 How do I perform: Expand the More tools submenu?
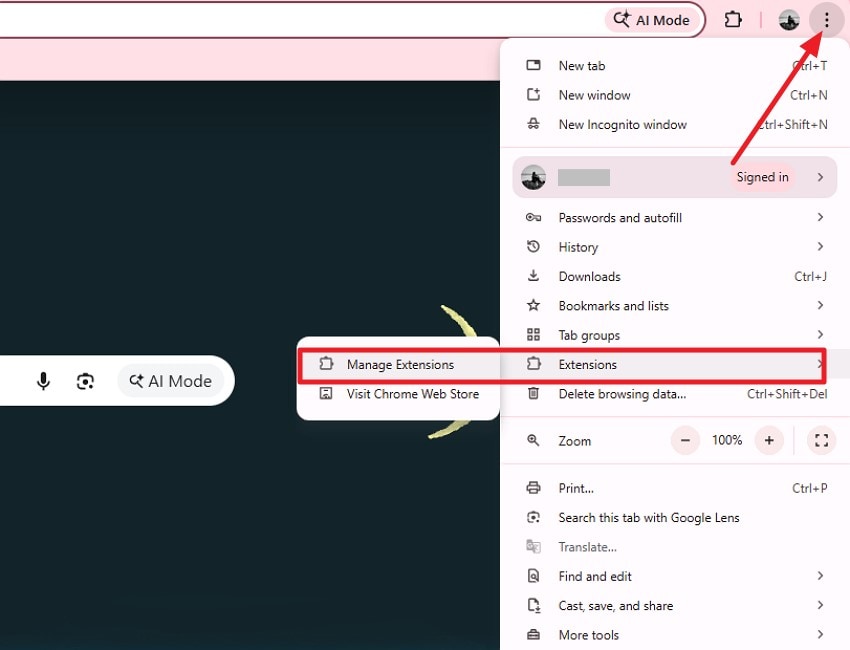[x=820, y=635]
